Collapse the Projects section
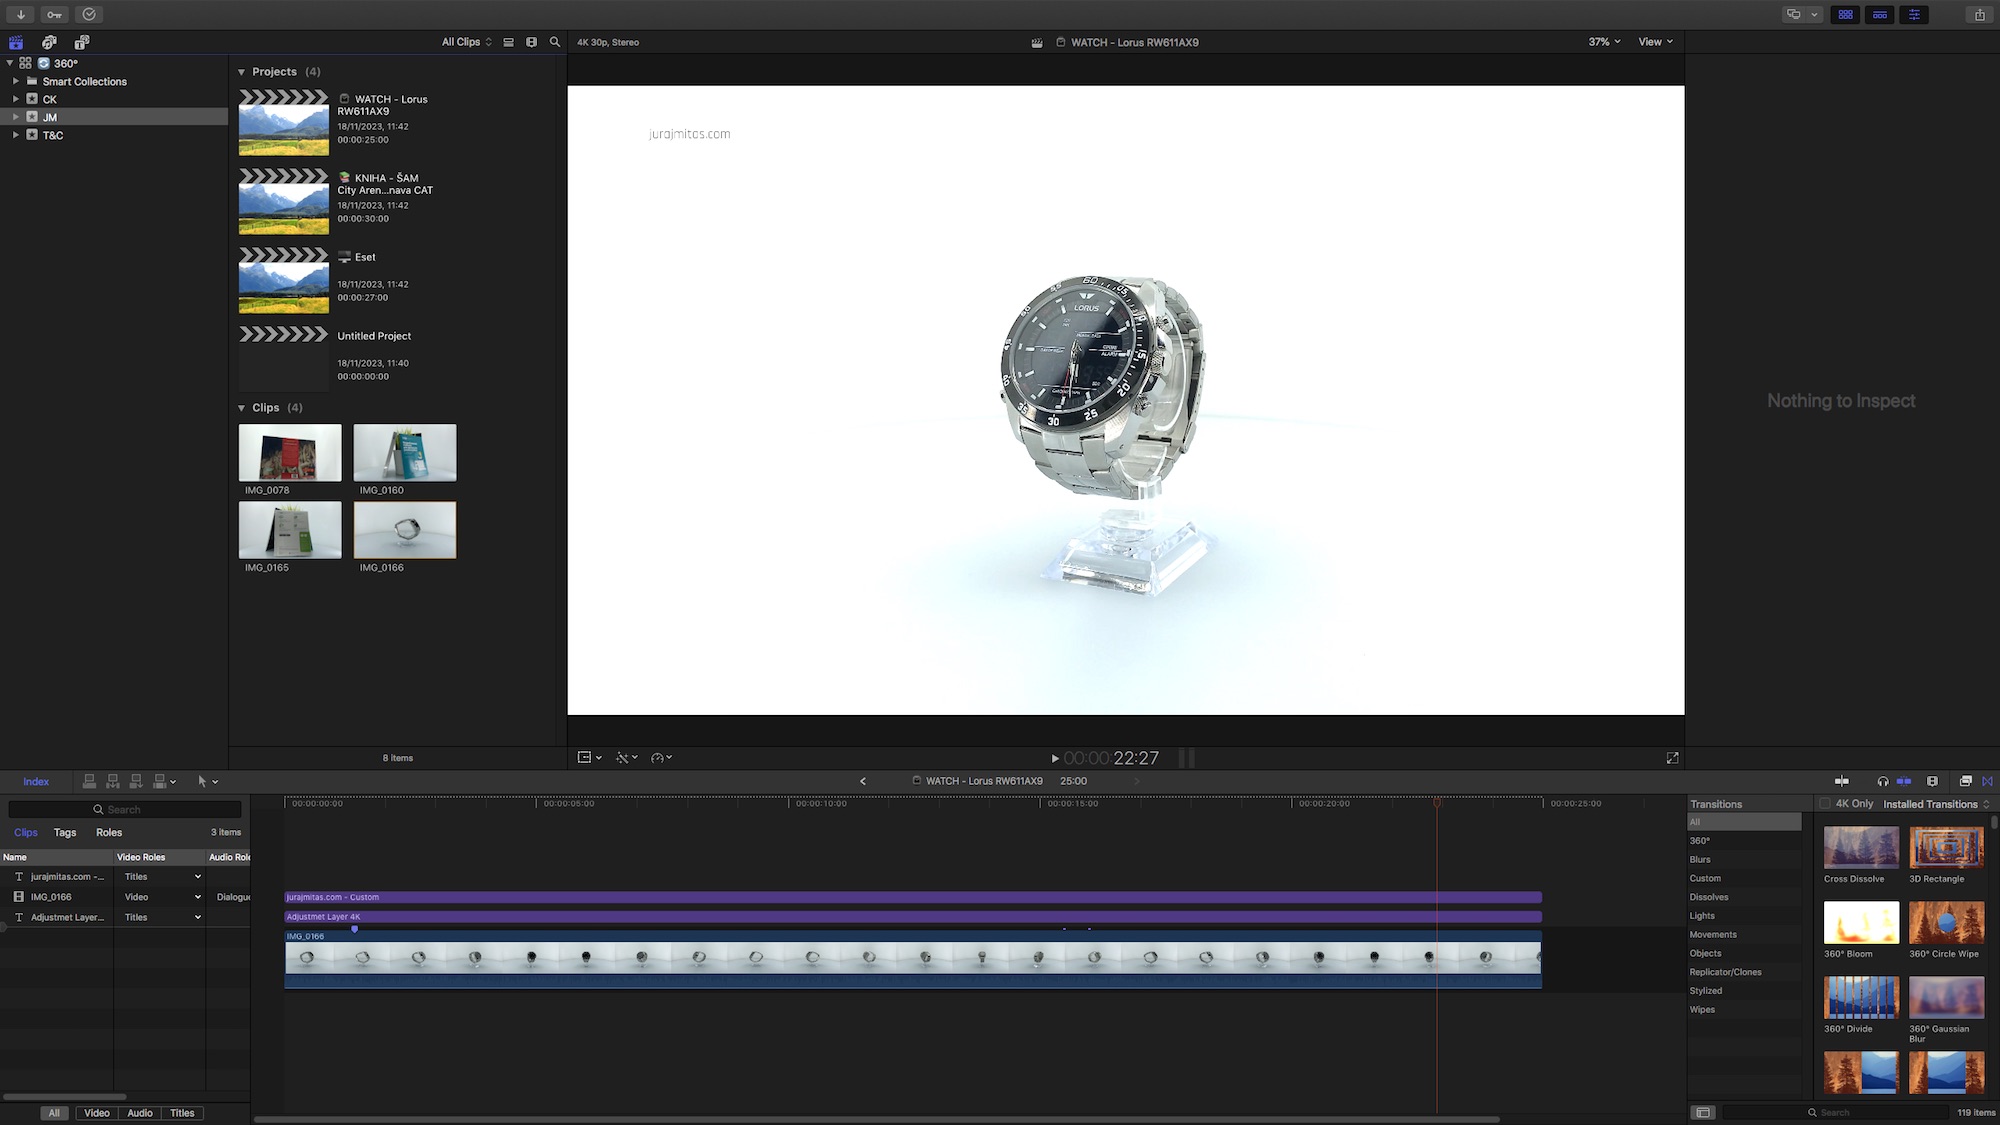The image size is (2000, 1125). click(x=241, y=72)
